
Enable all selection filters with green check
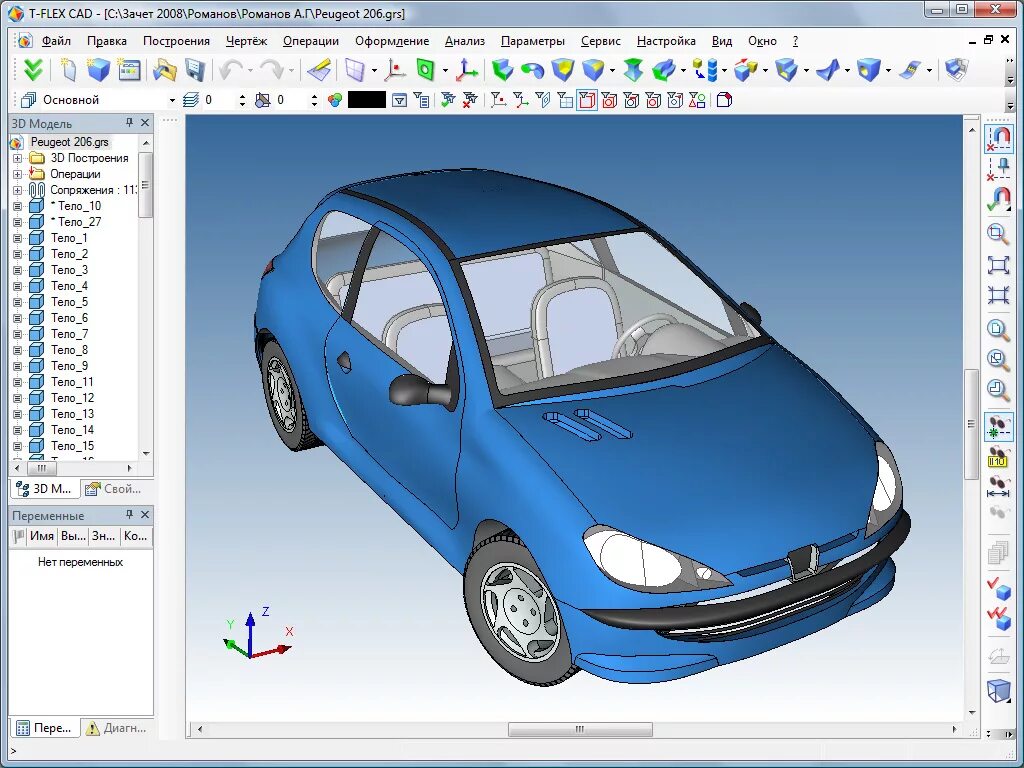(x=448, y=100)
